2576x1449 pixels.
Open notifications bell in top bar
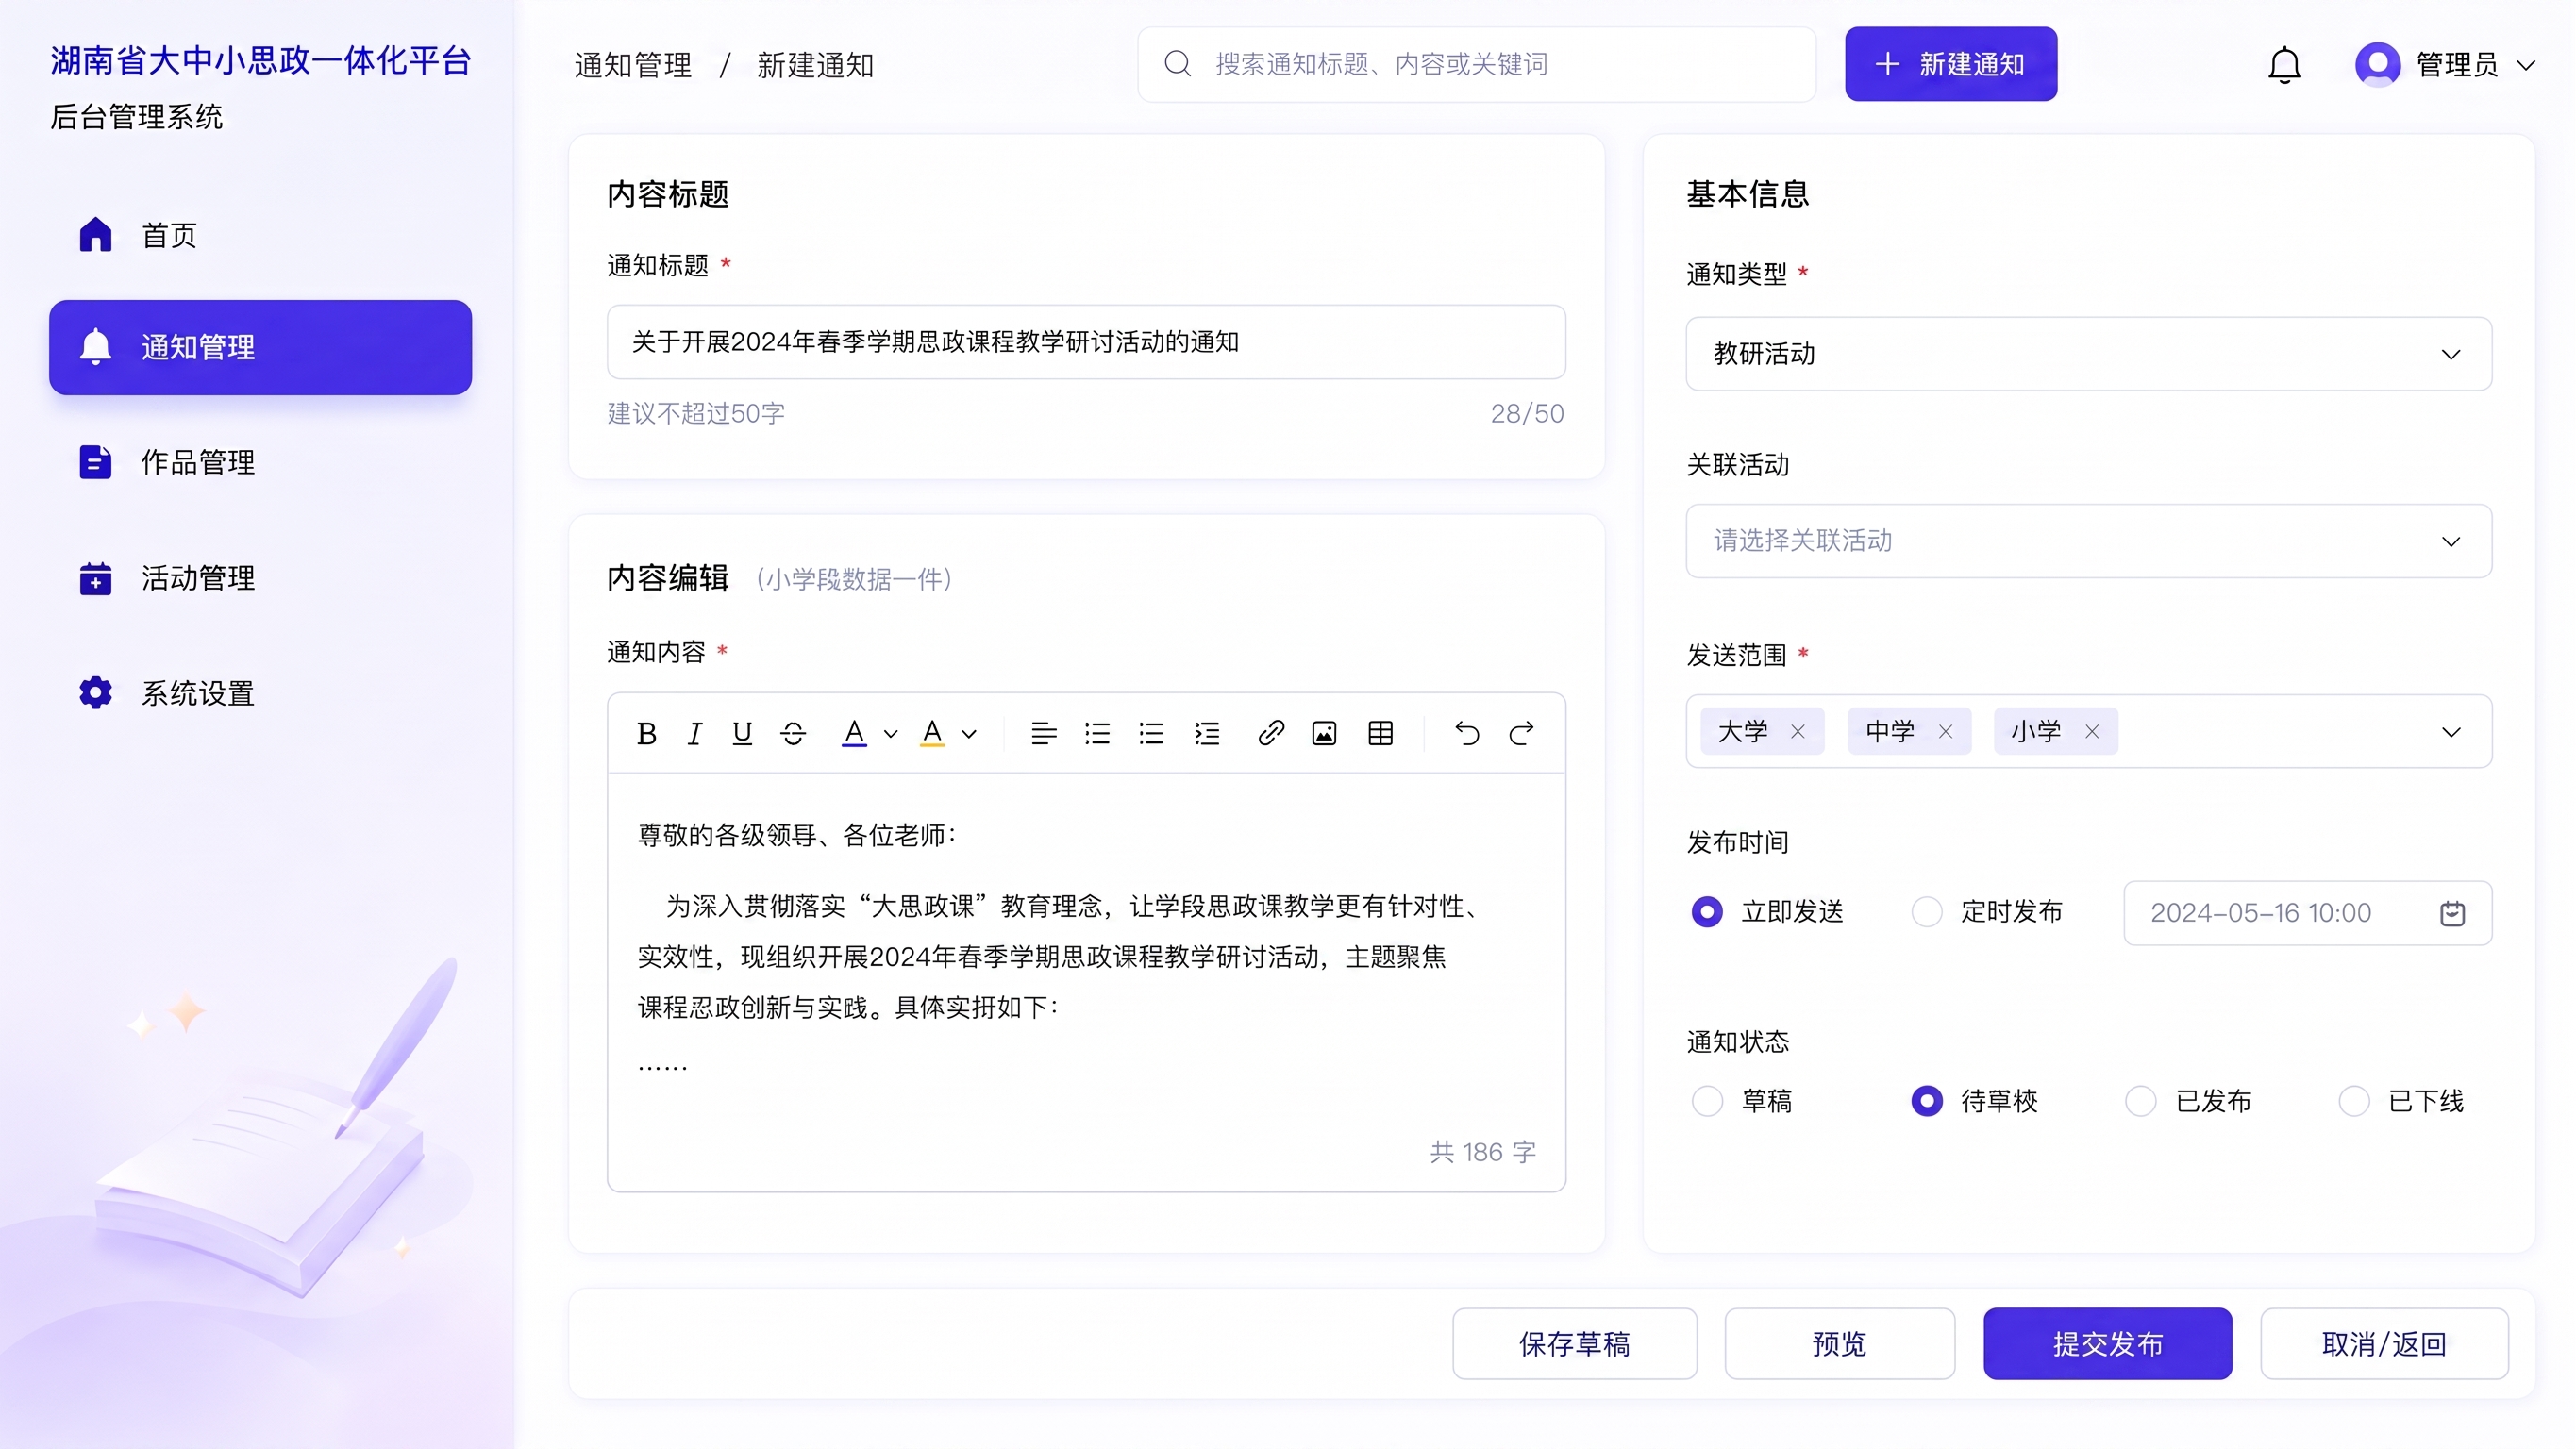tap(2284, 65)
